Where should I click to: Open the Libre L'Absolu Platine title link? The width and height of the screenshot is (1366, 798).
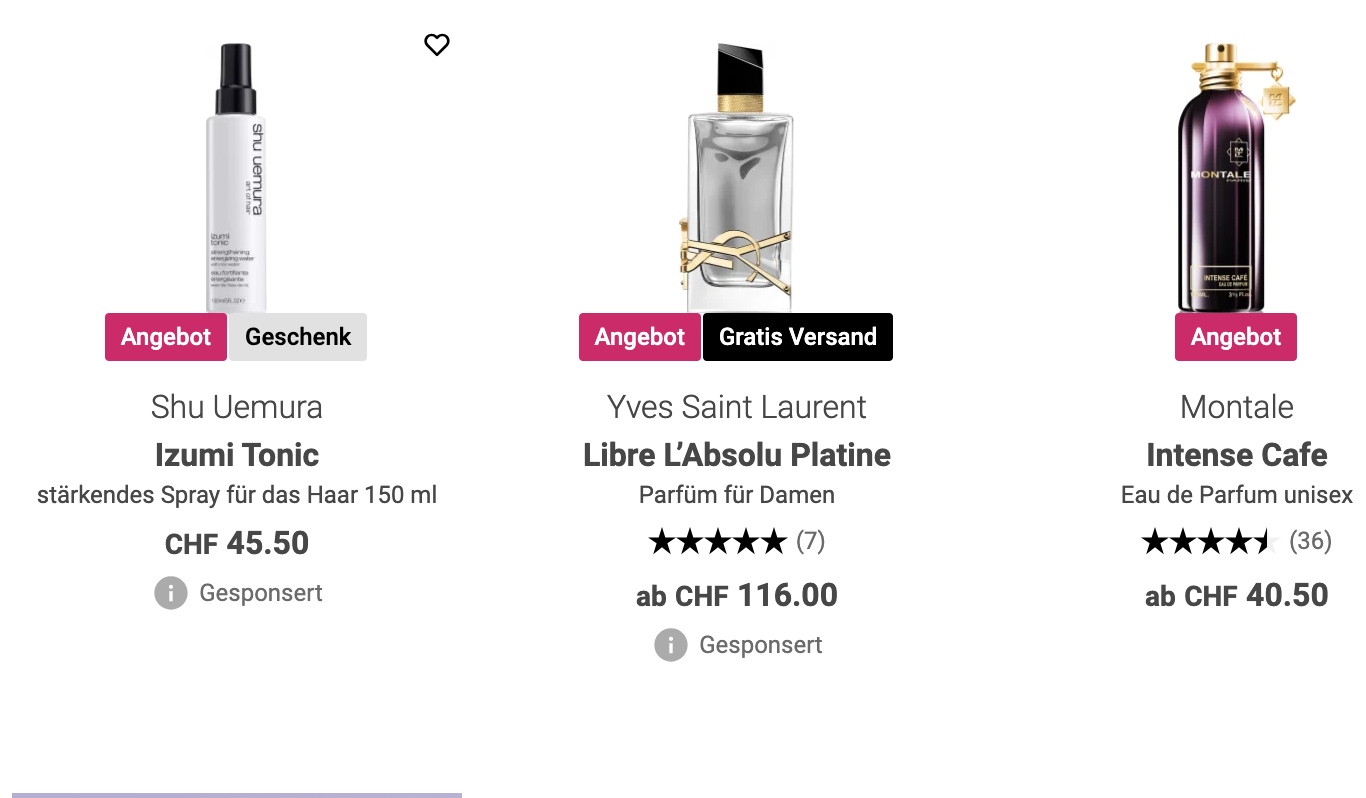click(x=737, y=455)
